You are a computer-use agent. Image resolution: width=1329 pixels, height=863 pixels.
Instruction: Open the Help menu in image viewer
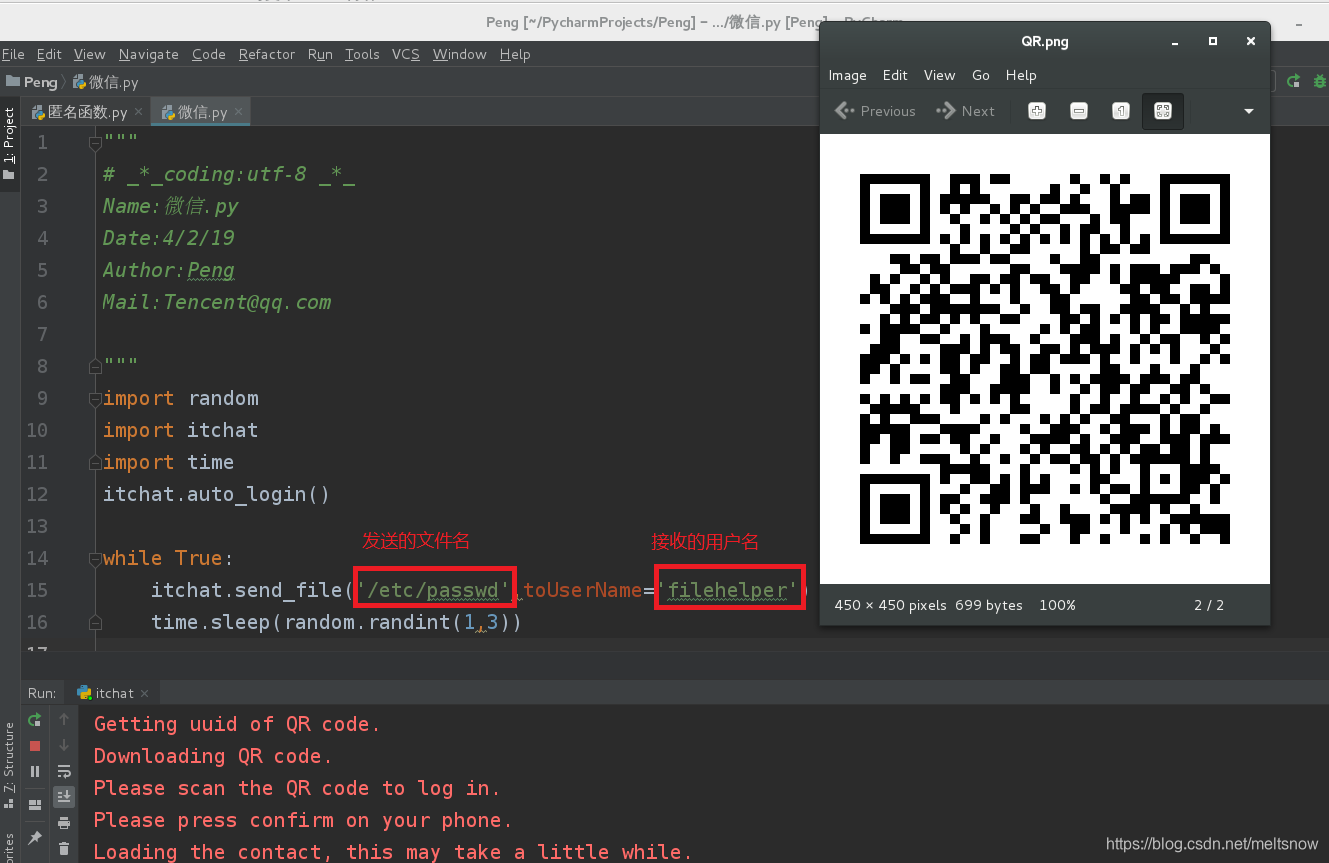click(1021, 75)
